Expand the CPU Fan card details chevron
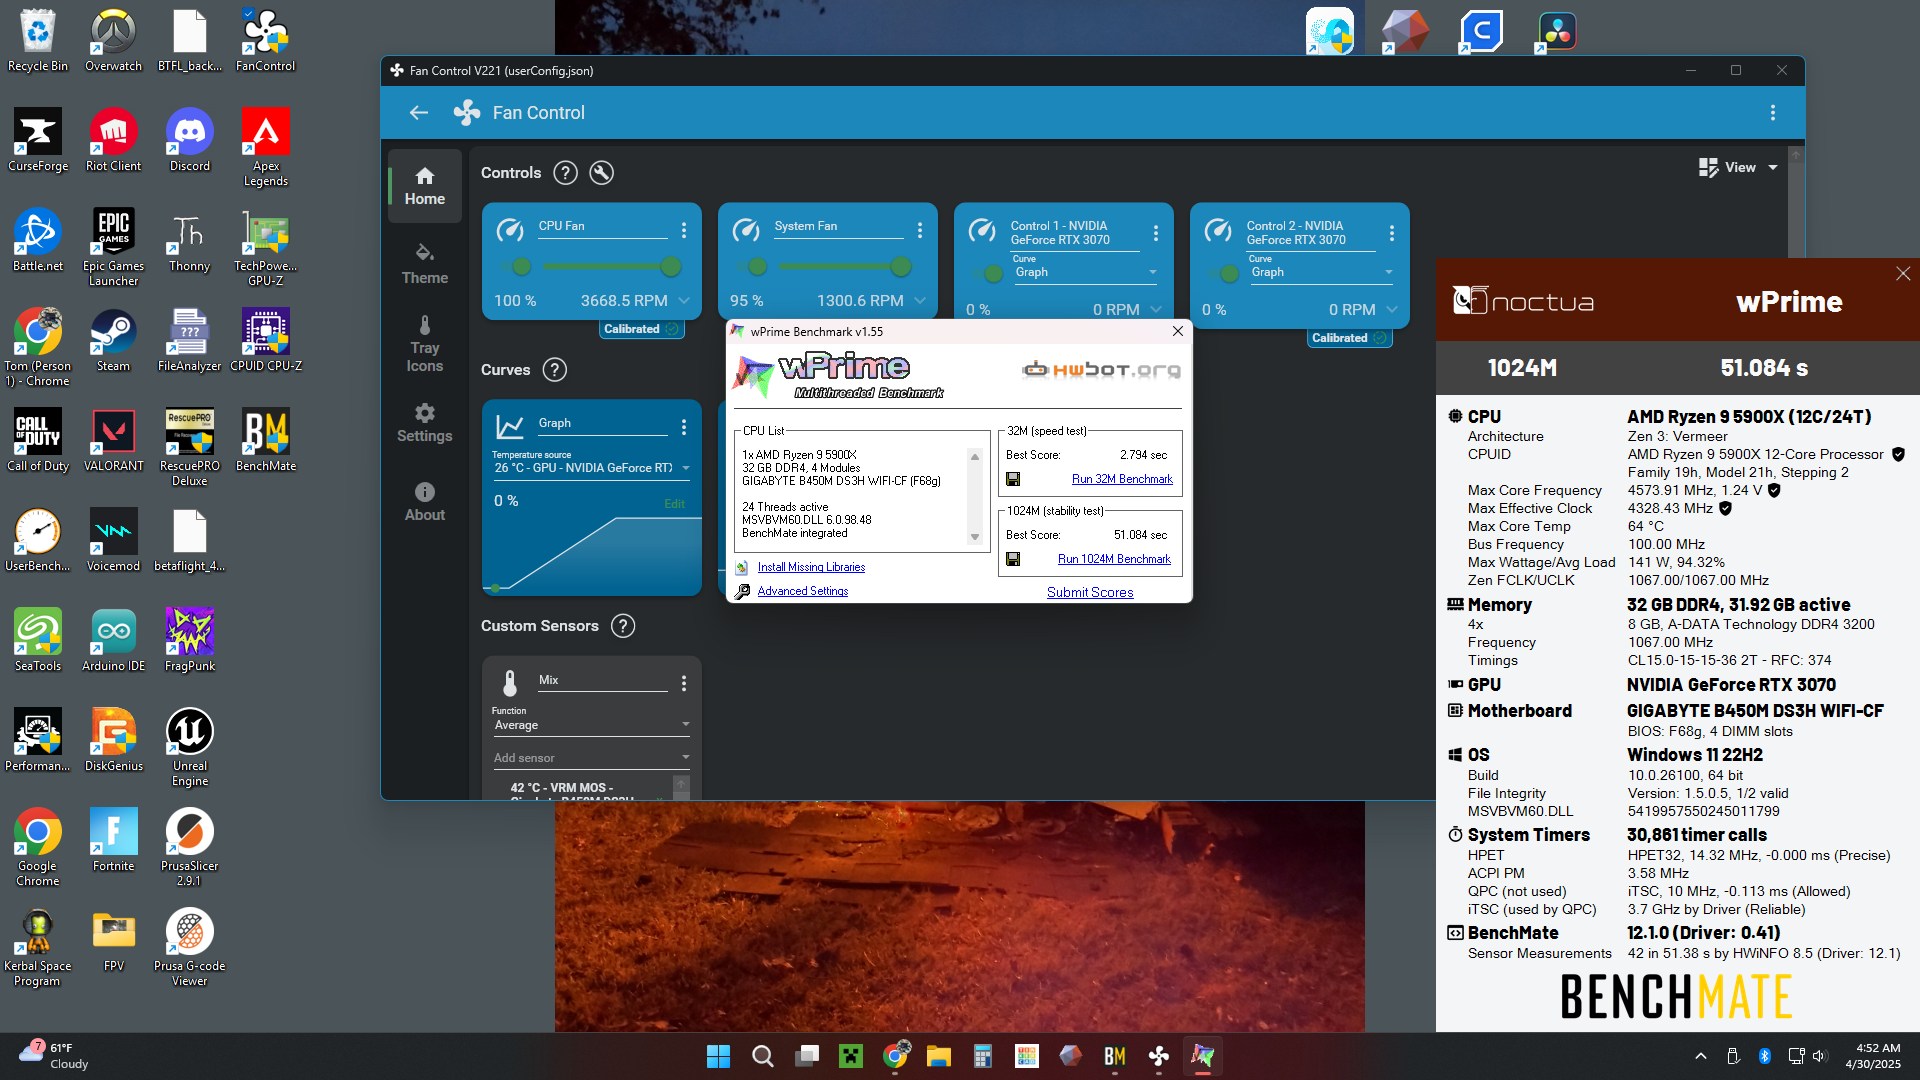The width and height of the screenshot is (1920, 1080). point(684,301)
